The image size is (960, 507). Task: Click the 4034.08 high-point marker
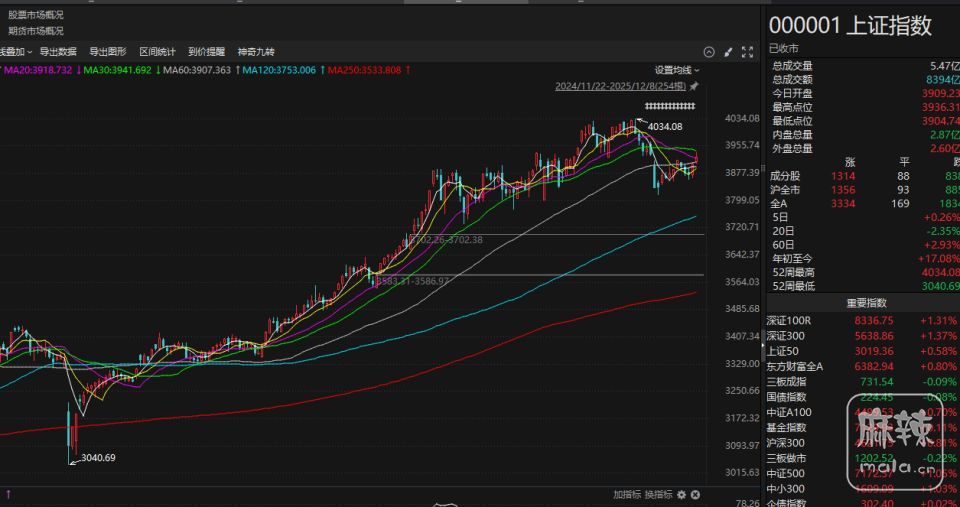664,126
